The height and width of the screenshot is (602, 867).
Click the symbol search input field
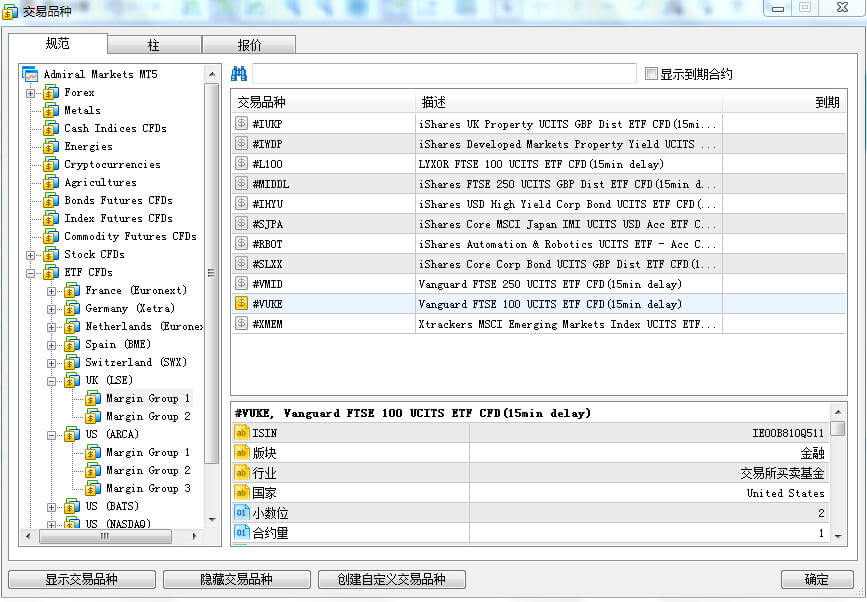click(x=445, y=74)
